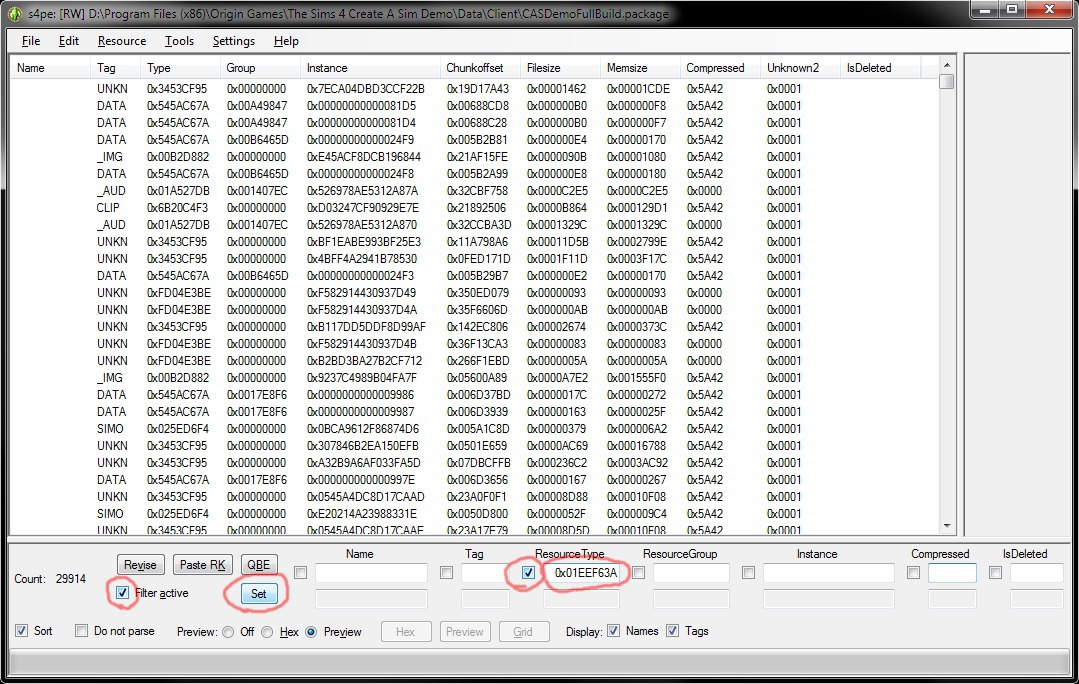This screenshot has width=1079, height=684.
Task: Click the resource list scrollbar thumb
Action: tap(947, 81)
